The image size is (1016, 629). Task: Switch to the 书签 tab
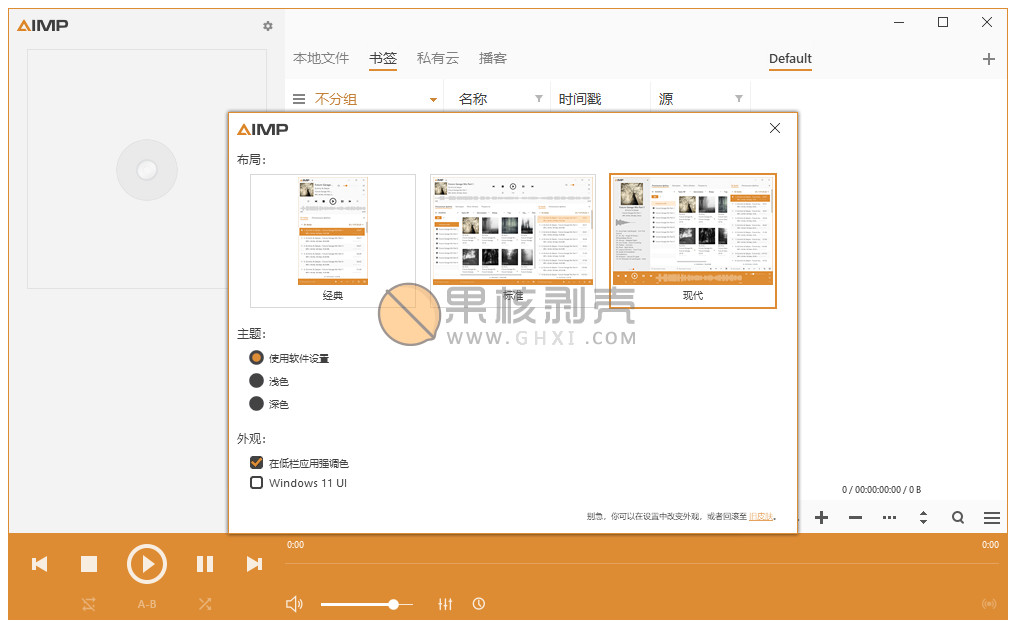coord(383,58)
